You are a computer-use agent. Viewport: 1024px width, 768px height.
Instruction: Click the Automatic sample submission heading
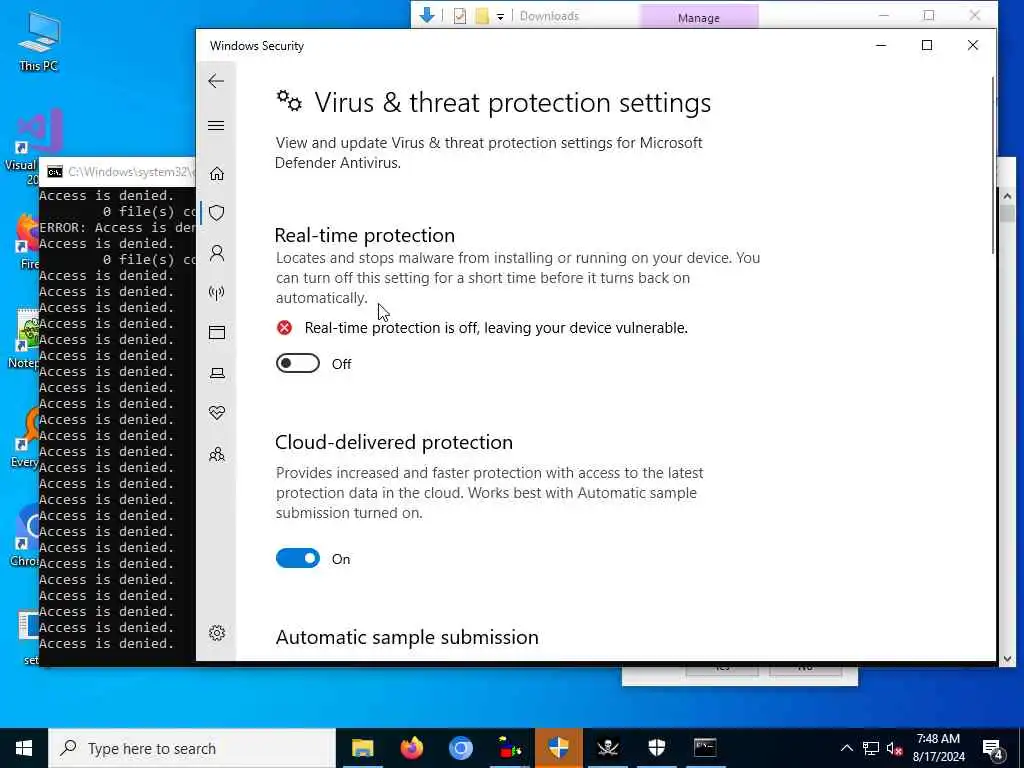click(x=407, y=637)
